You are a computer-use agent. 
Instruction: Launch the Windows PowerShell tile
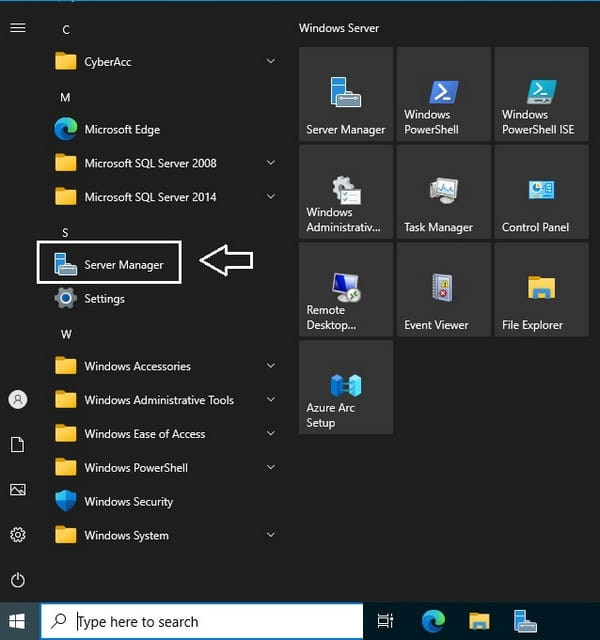[x=443, y=94]
